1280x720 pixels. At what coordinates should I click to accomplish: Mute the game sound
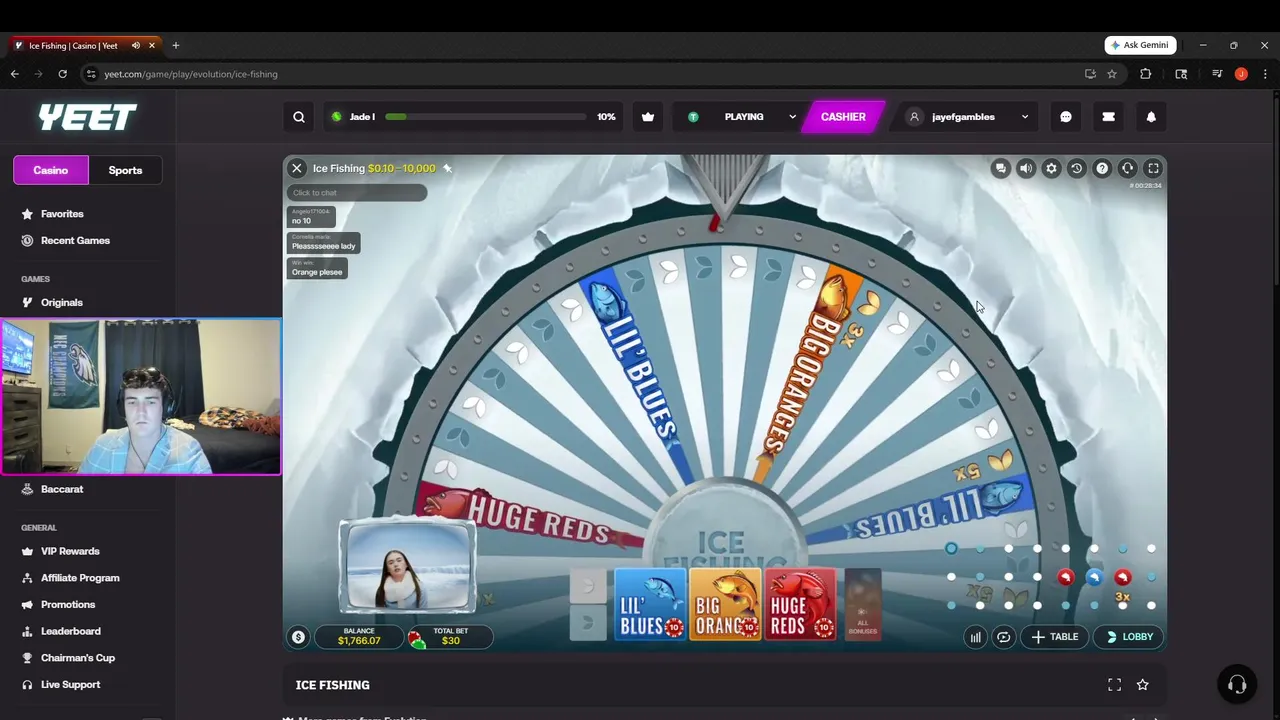click(1026, 169)
